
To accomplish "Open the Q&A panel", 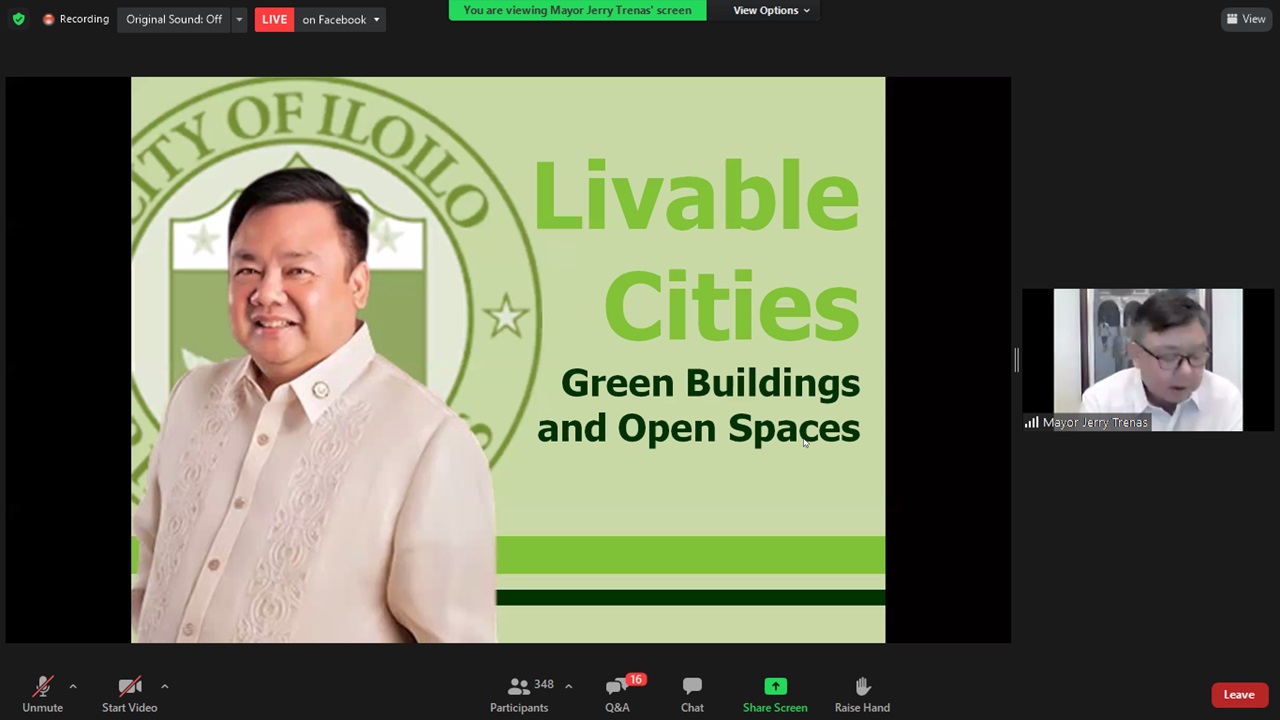I will click(617, 694).
